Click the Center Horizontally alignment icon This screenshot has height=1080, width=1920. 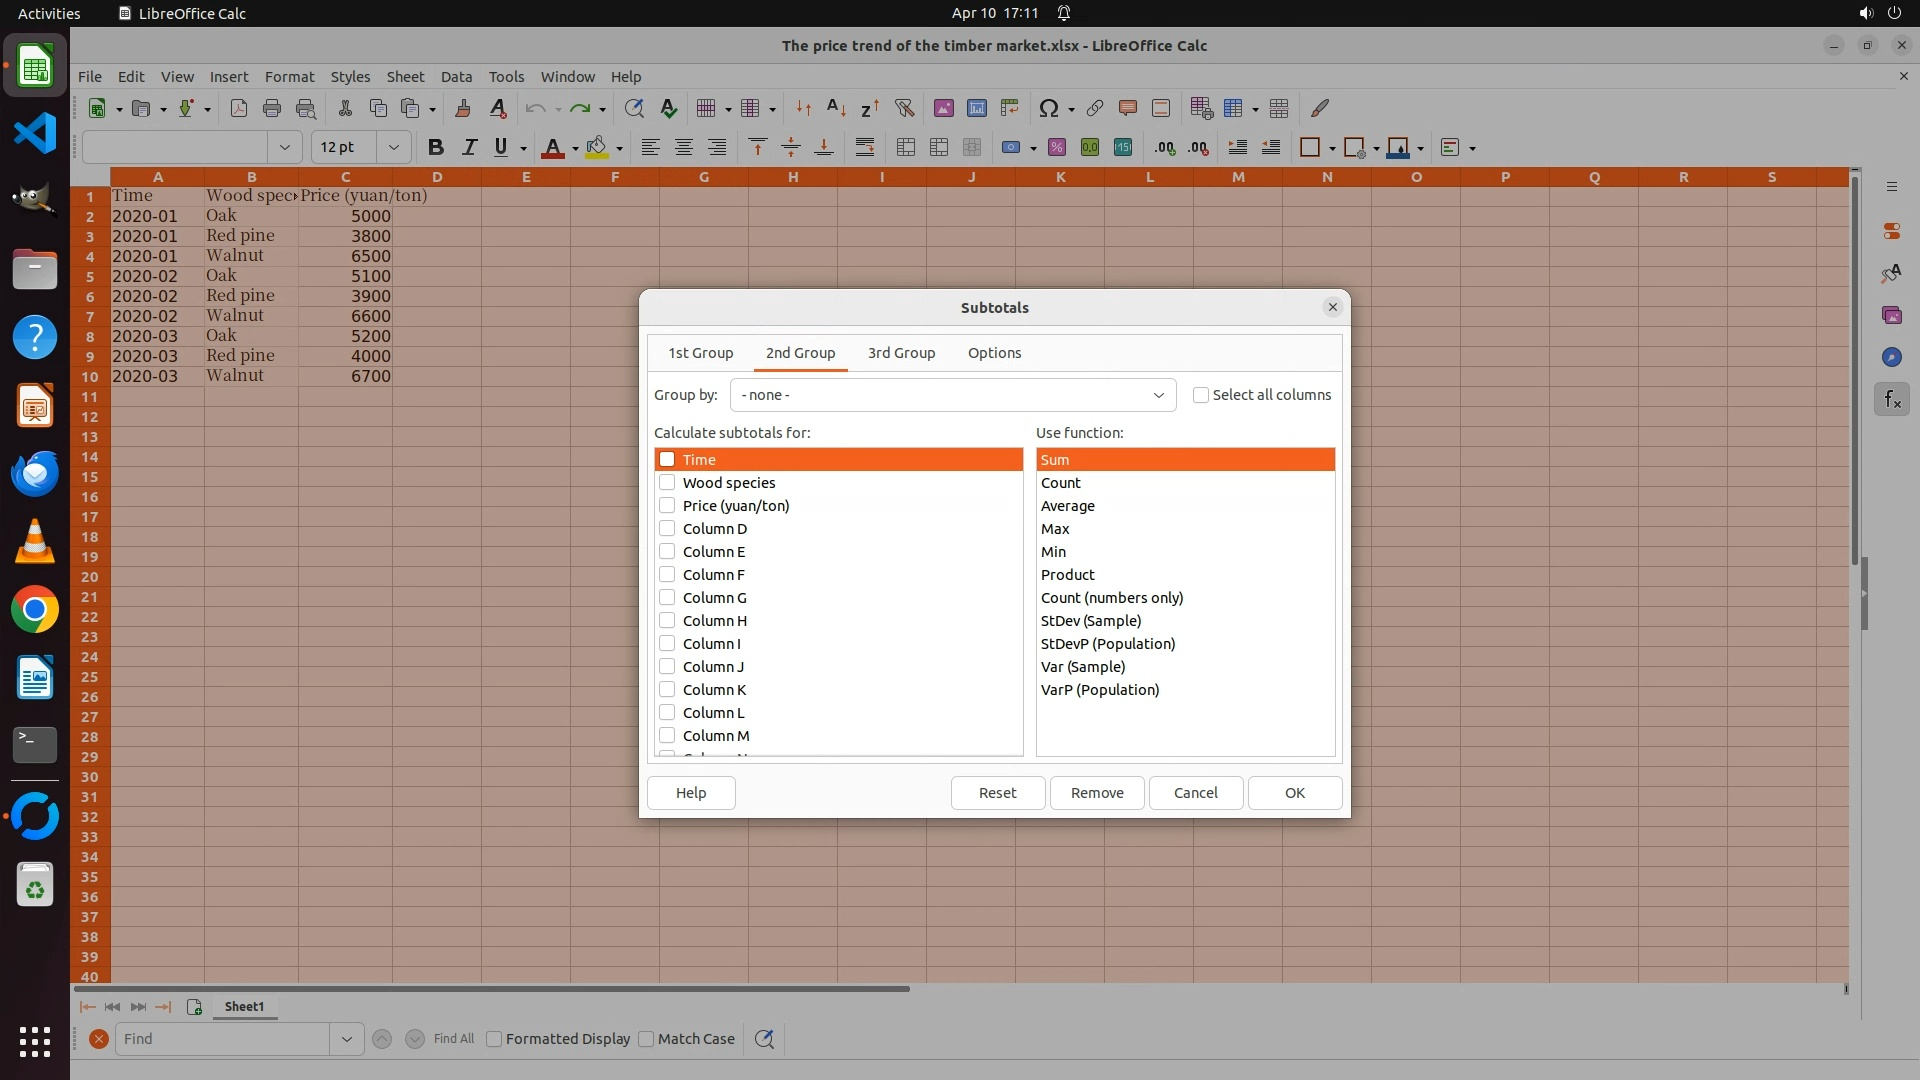pos(684,148)
